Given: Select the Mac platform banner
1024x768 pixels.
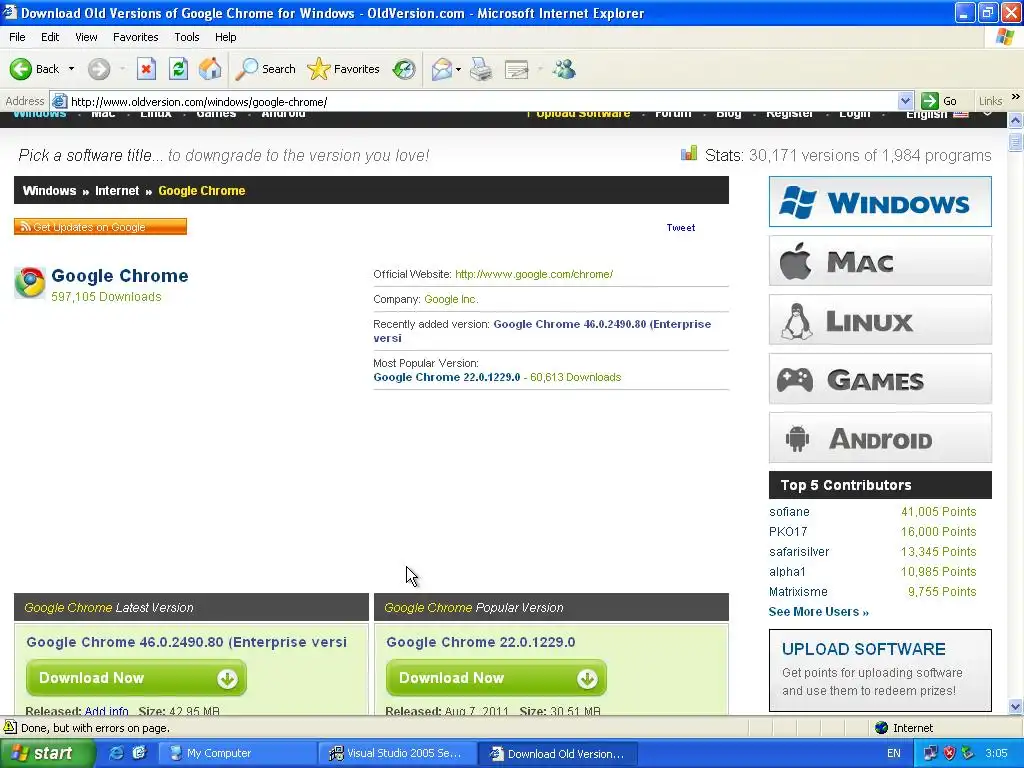Looking at the screenshot, I should 880,261.
